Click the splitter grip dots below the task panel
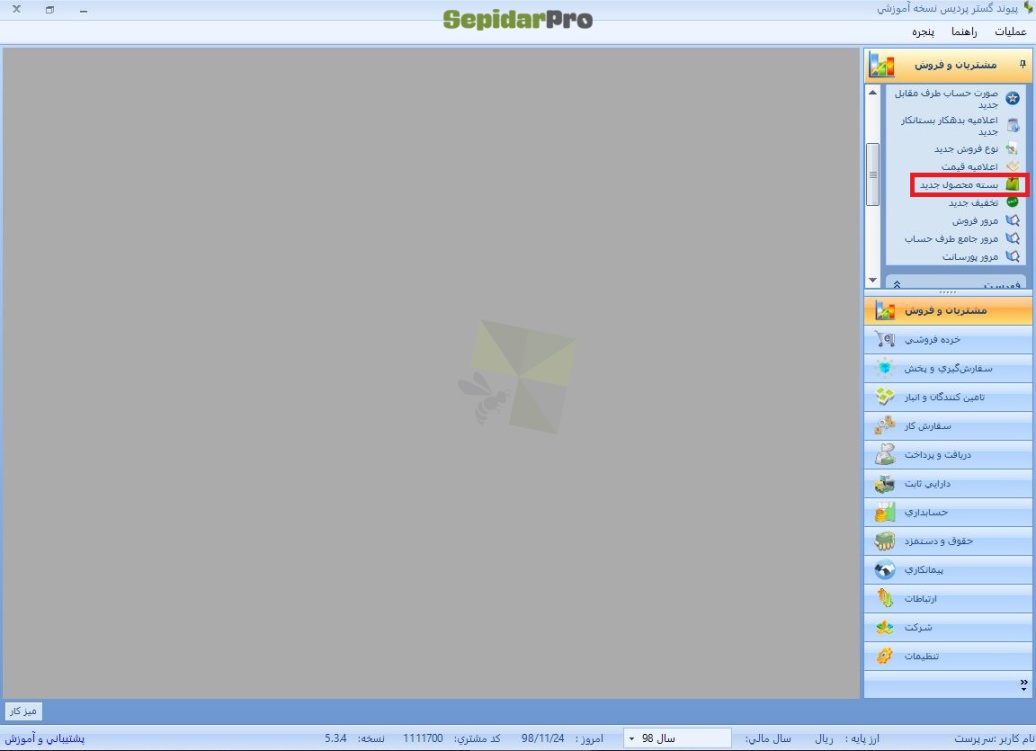 (x=947, y=292)
